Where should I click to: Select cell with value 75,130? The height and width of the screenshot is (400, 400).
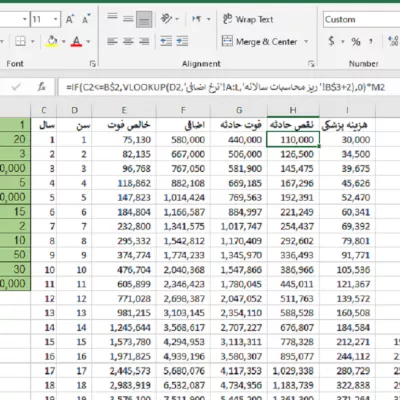point(124,139)
